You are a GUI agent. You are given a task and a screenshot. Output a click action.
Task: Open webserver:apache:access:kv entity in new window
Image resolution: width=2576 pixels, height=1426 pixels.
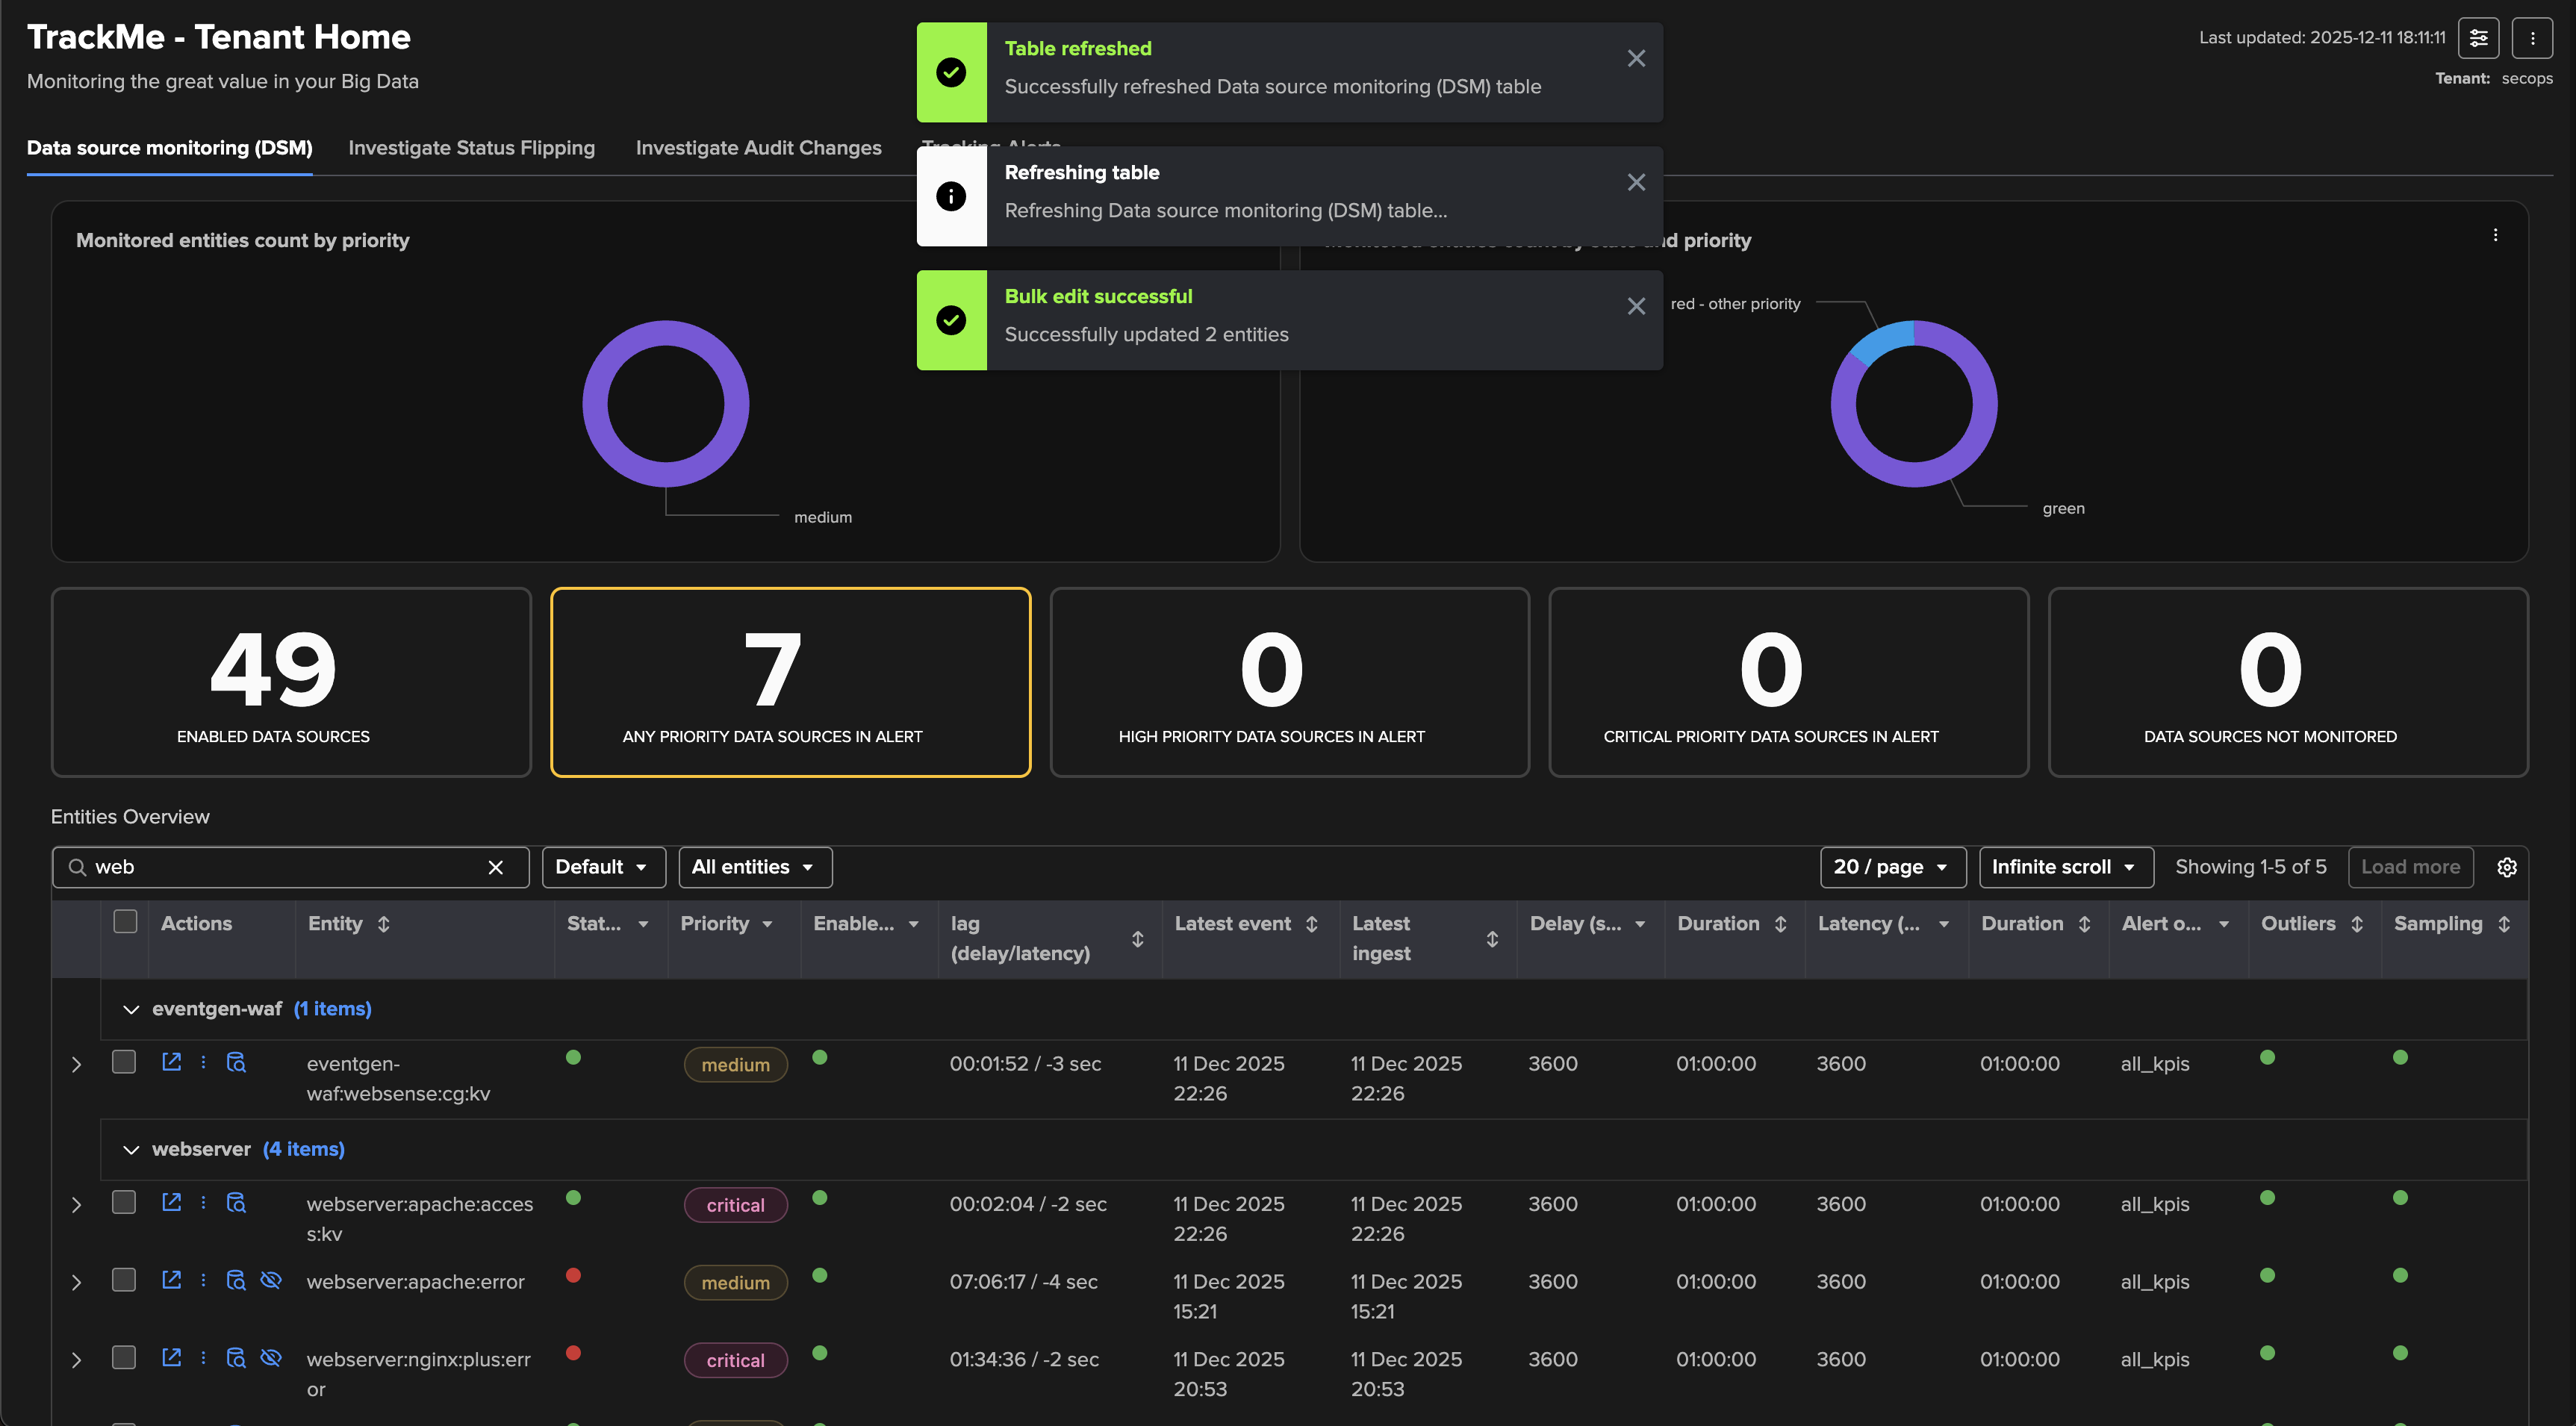pos(171,1202)
